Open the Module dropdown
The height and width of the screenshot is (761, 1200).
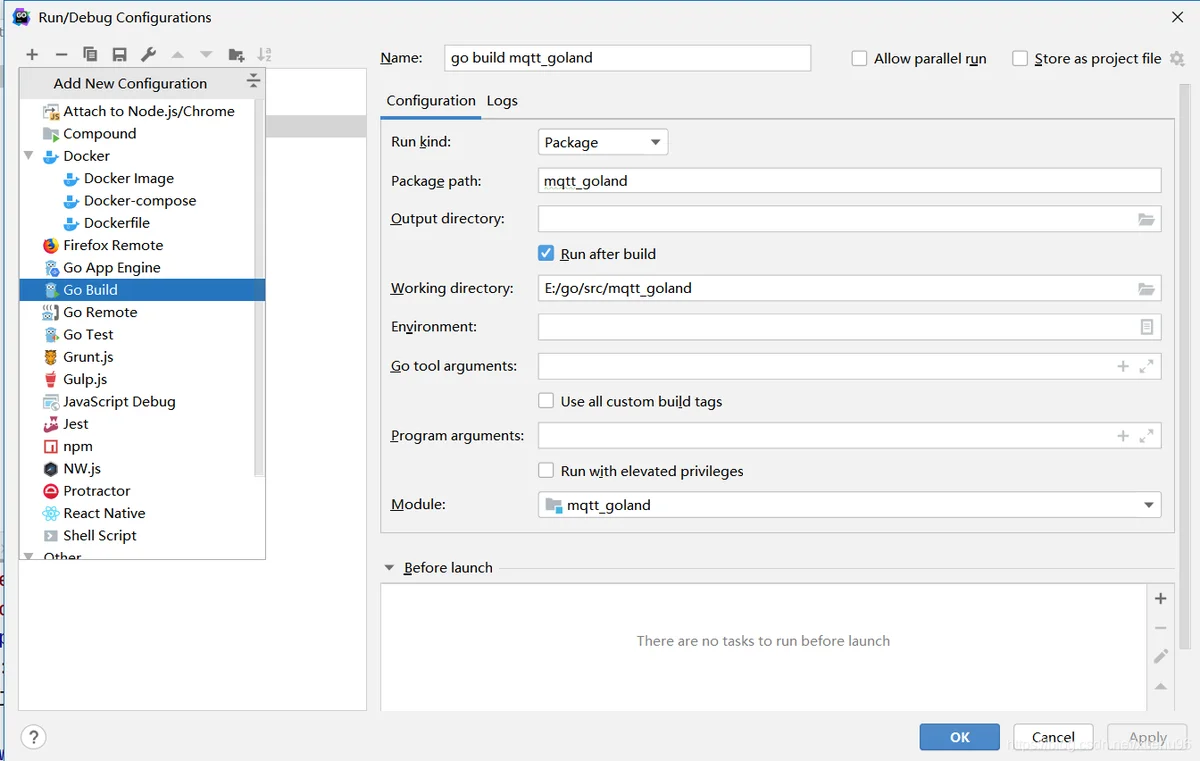pyautogui.click(x=849, y=505)
